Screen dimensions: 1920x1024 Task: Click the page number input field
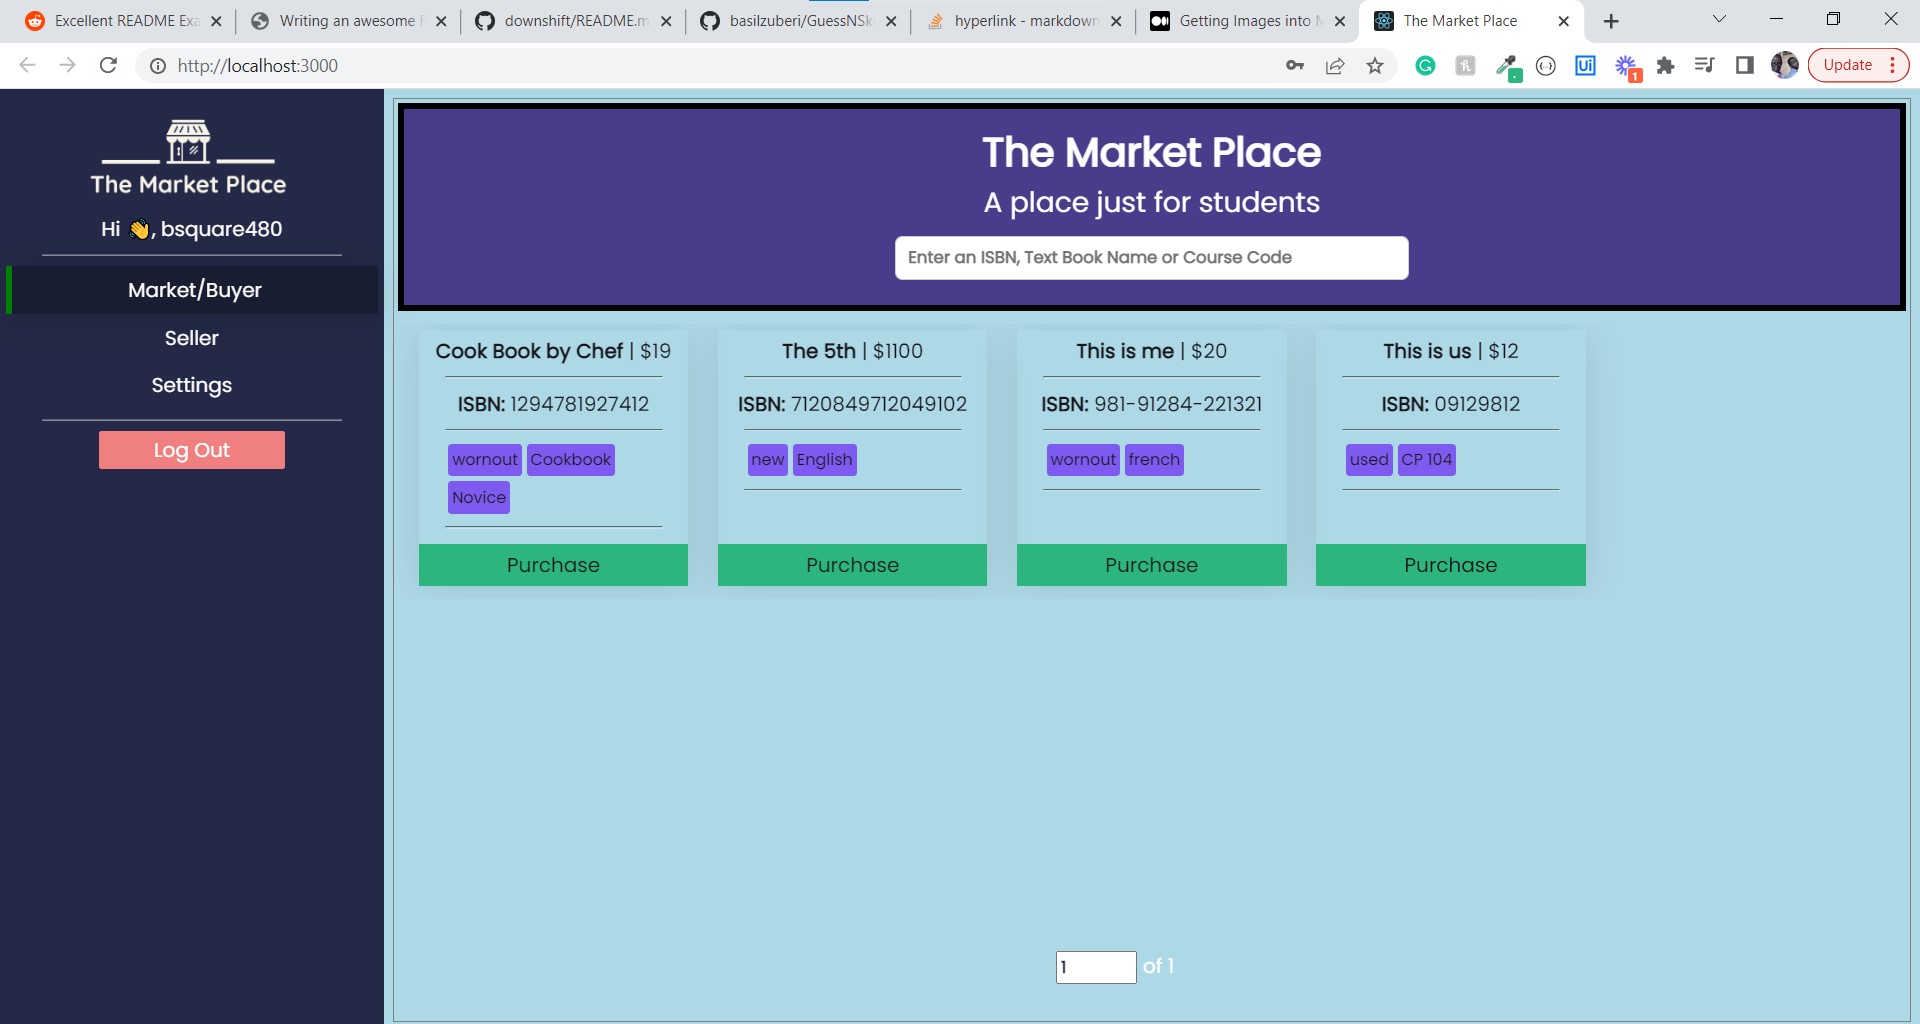pyautogui.click(x=1096, y=967)
